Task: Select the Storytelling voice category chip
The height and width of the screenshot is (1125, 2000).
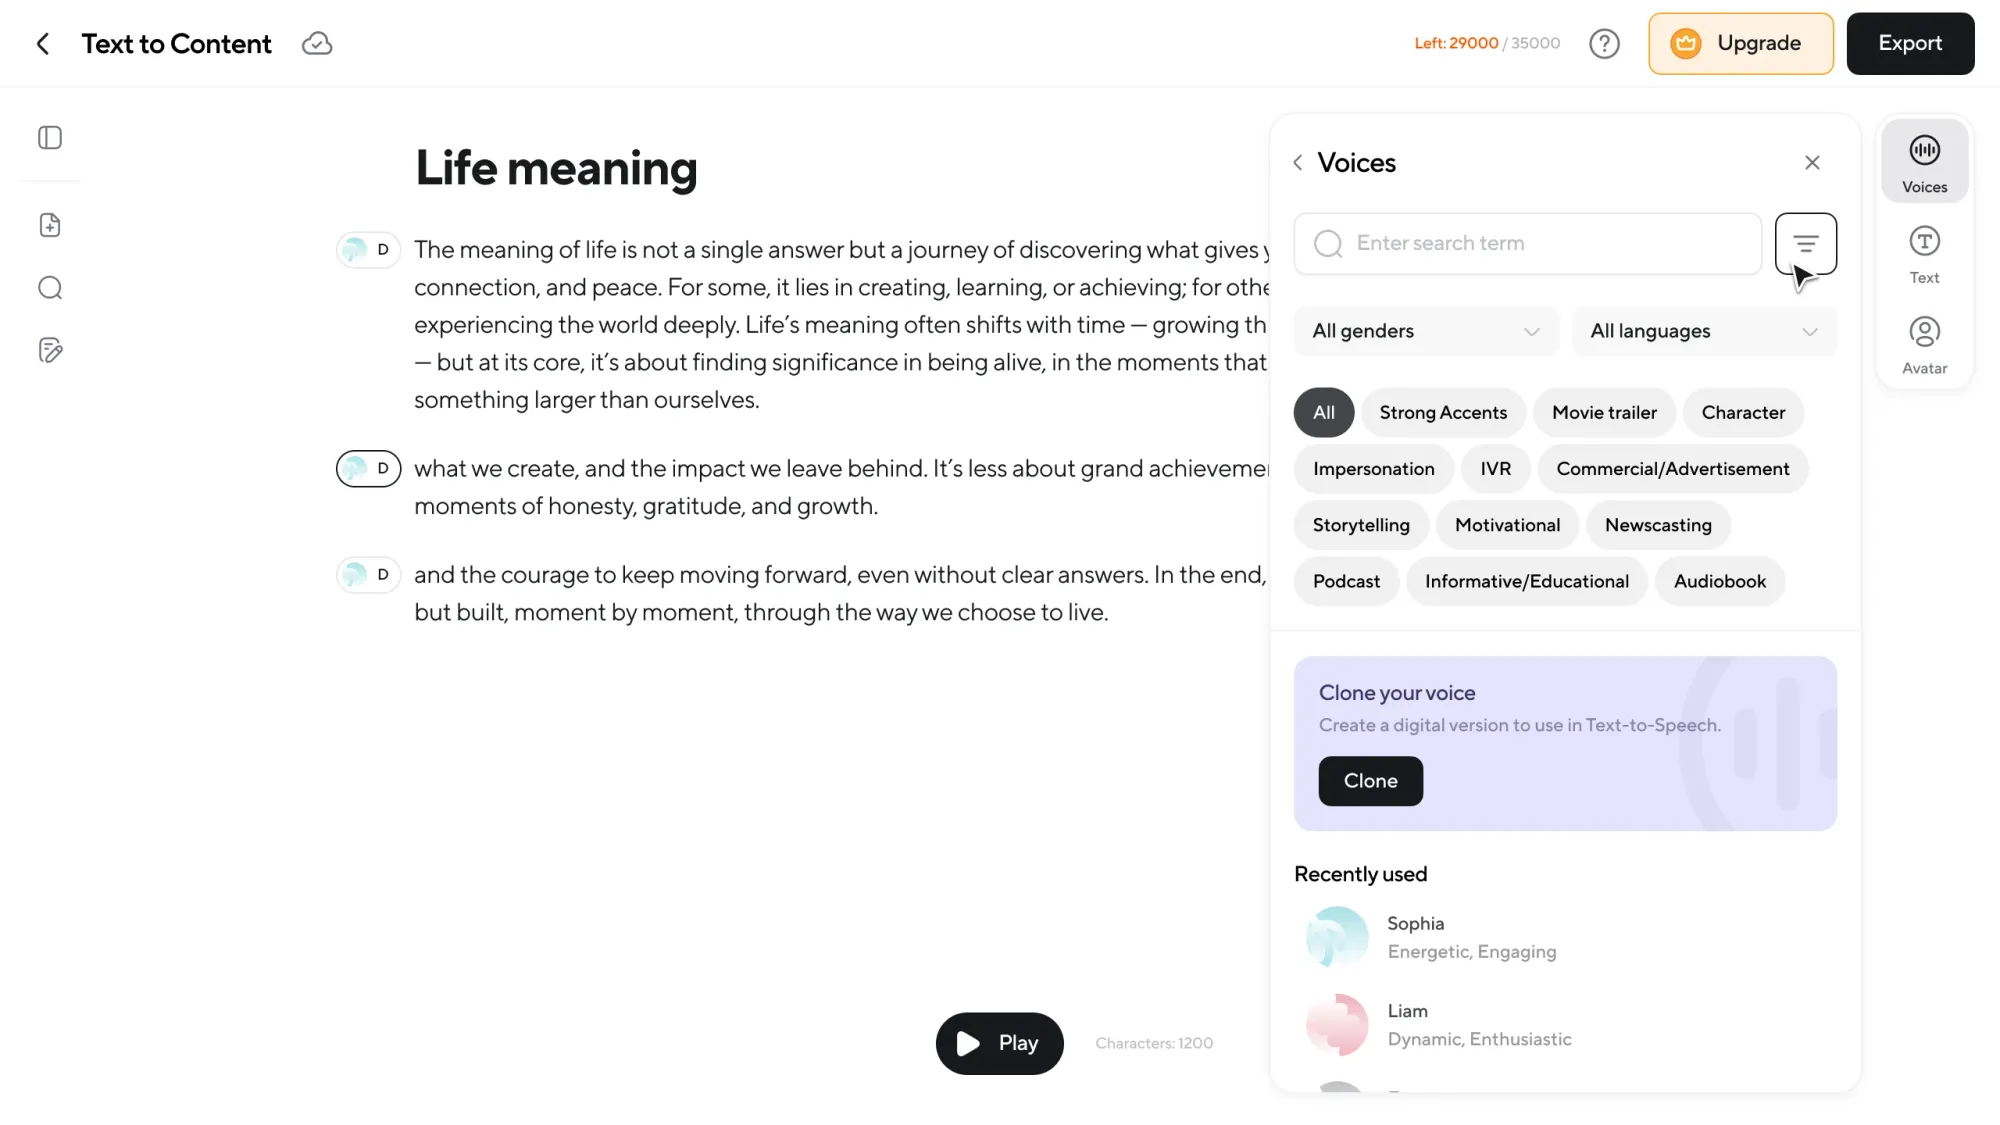Action: [x=1361, y=525]
